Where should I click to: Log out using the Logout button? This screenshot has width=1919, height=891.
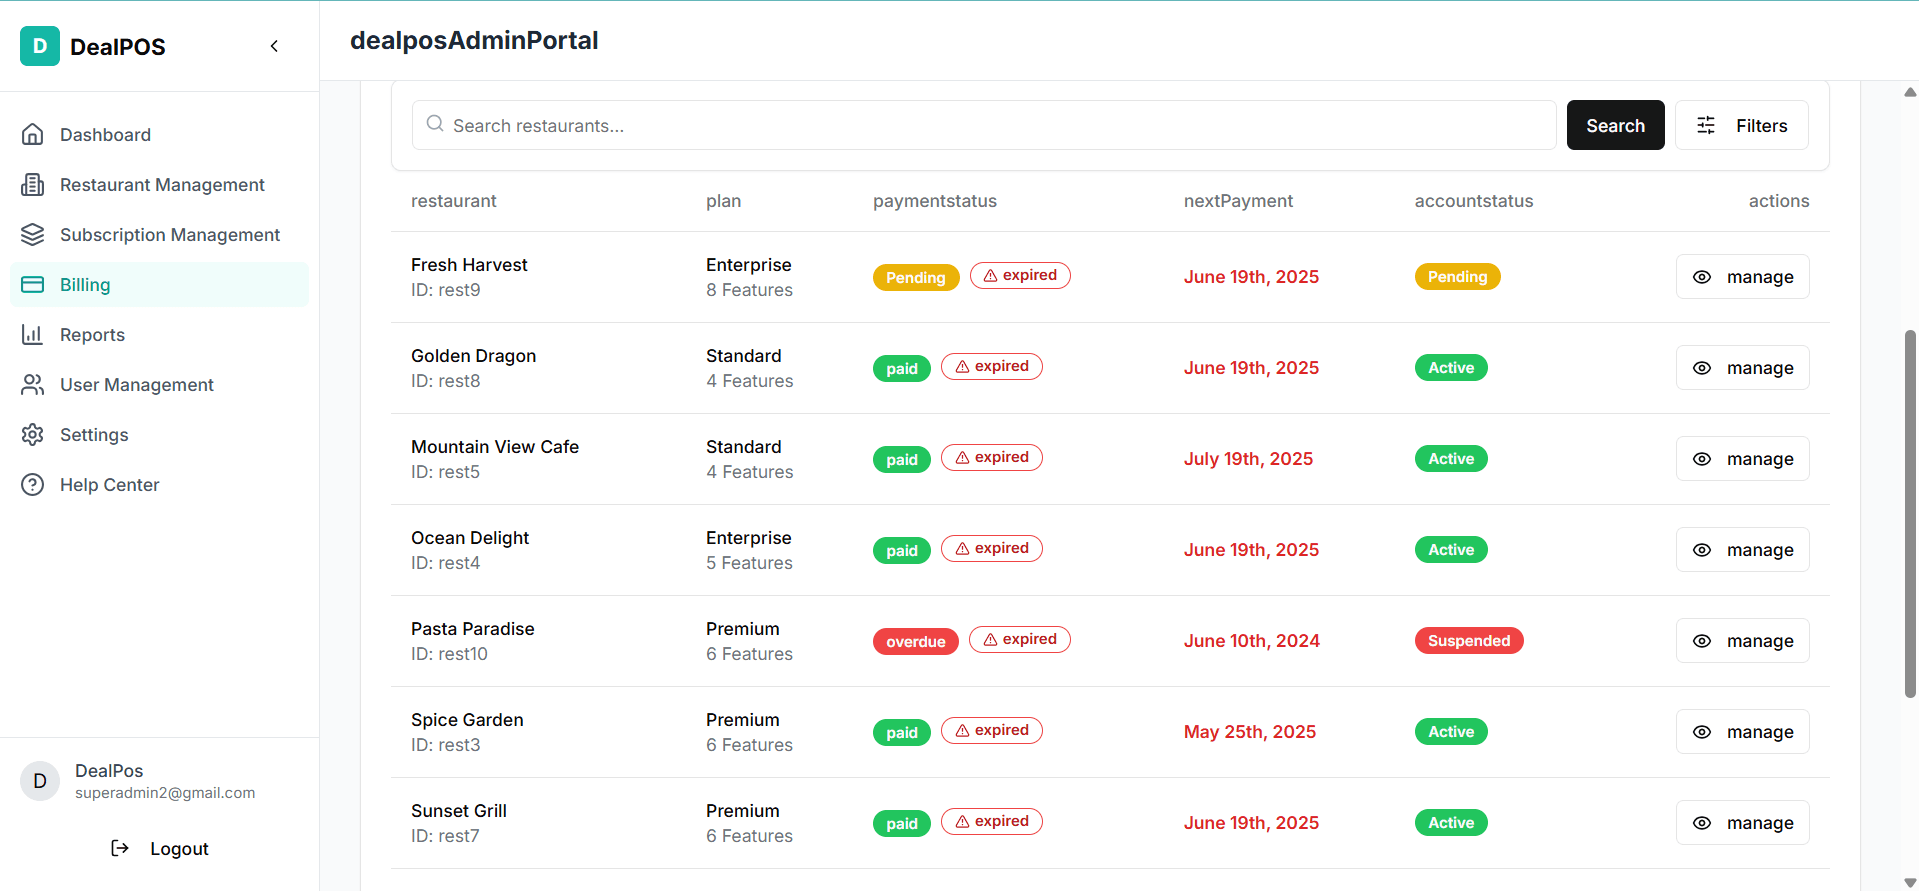pos(160,849)
